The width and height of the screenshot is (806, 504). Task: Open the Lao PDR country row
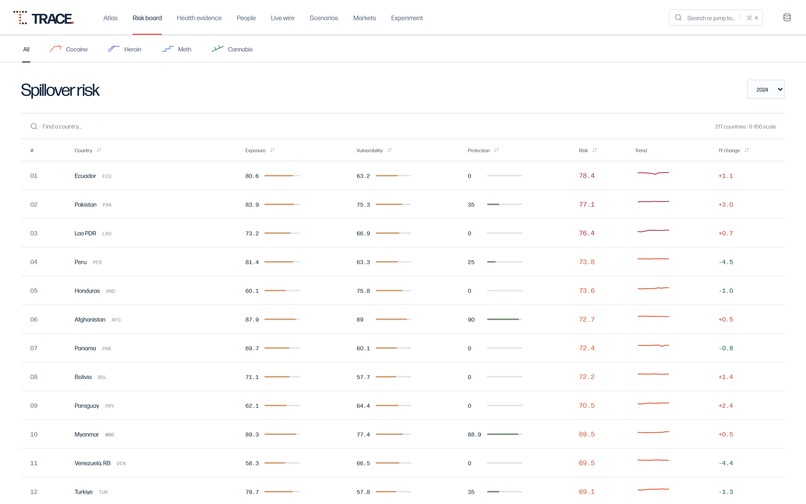tap(403, 233)
